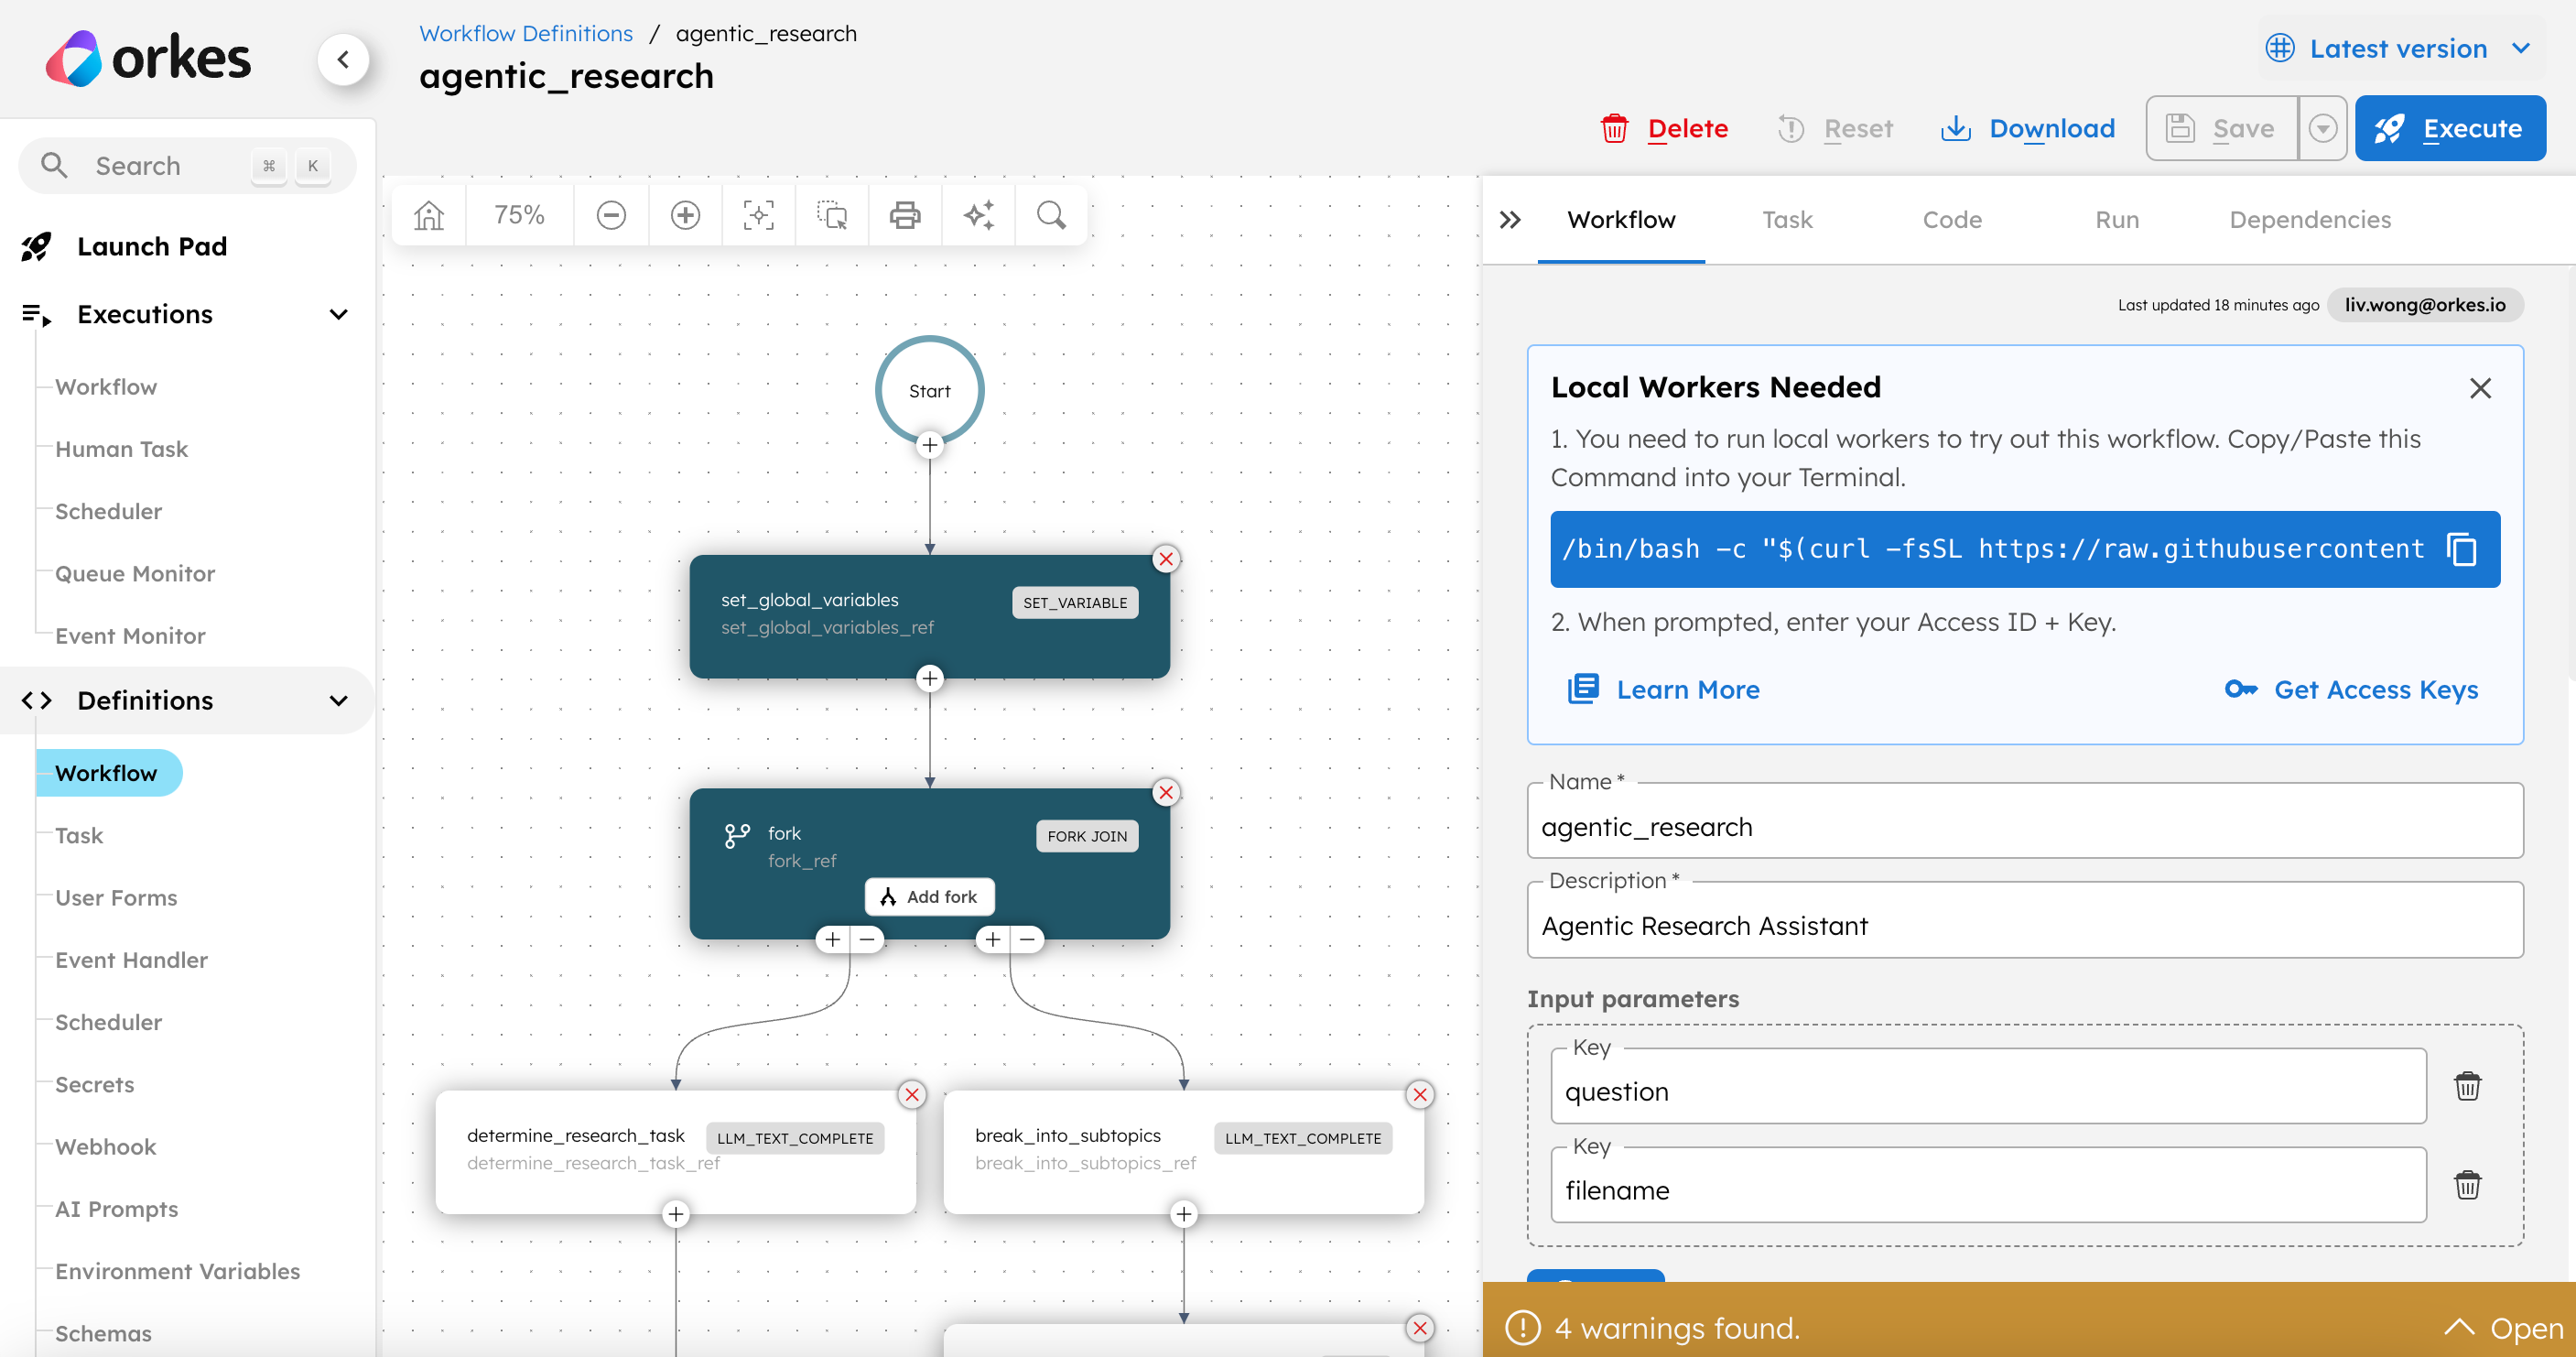
Task: Copy the terminal command using the clipboard icon
Action: pyautogui.click(x=2461, y=549)
